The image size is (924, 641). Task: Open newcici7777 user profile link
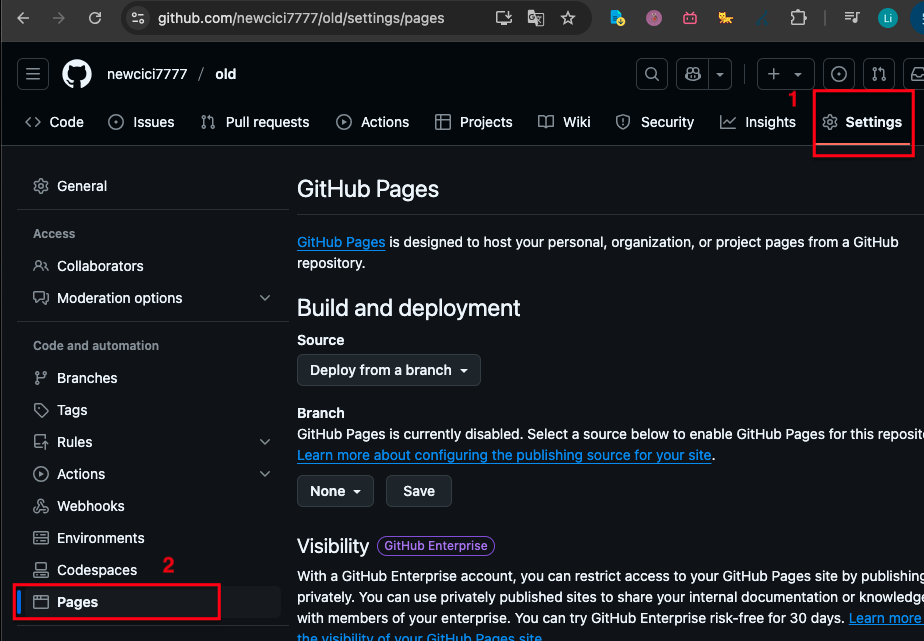pyautogui.click(x=147, y=74)
